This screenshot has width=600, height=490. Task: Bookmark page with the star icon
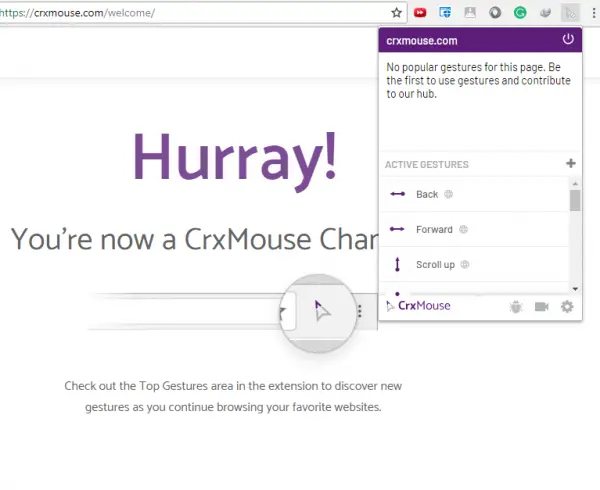tap(396, 13)
